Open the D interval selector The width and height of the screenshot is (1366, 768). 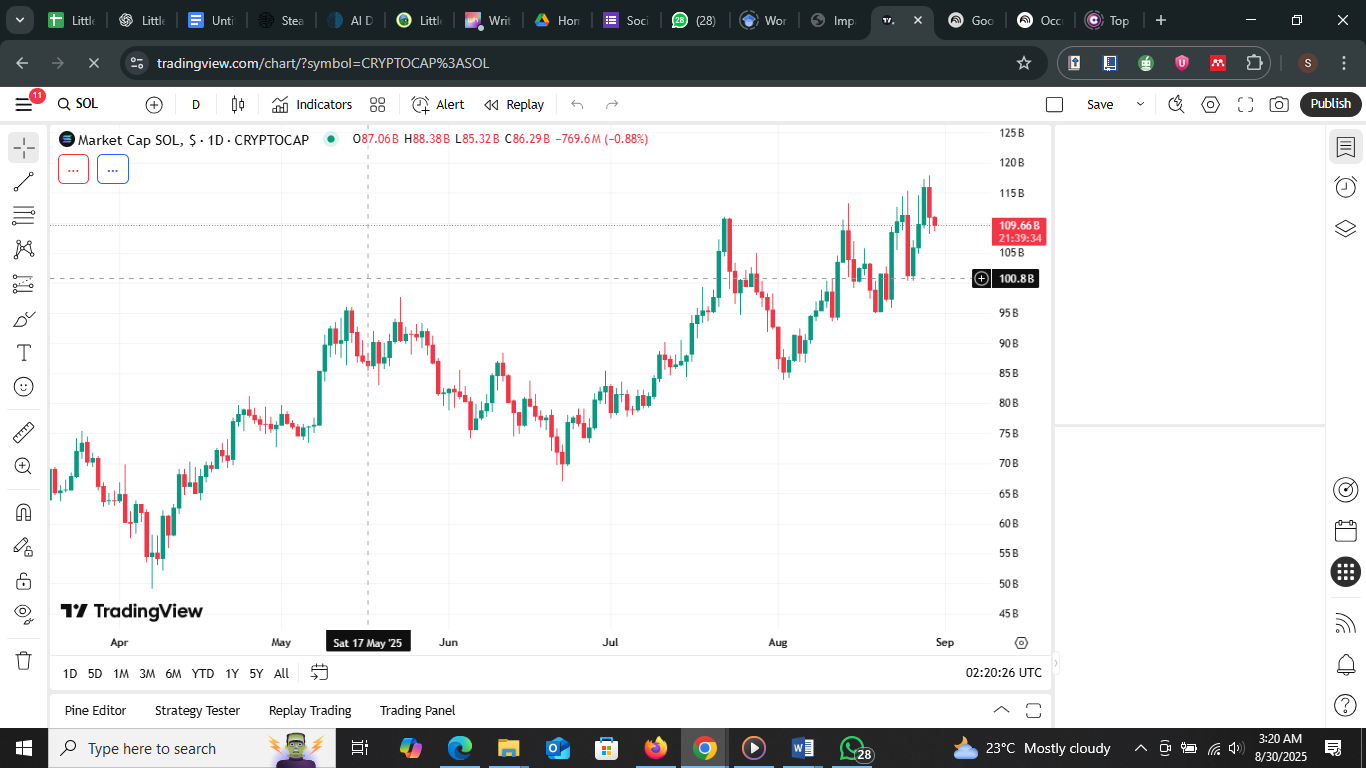pyautogui.click(x=196, y=104)
